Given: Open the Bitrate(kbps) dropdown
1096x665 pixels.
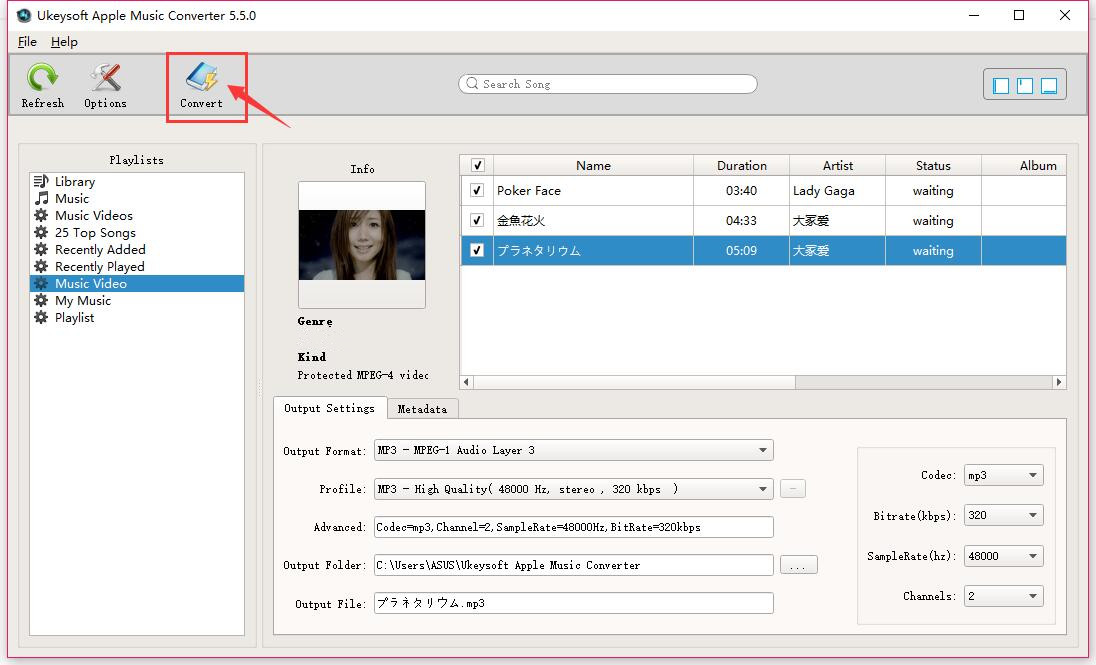Looking at the screenshot, I should pyautogui.click(x=1004, y=515).
